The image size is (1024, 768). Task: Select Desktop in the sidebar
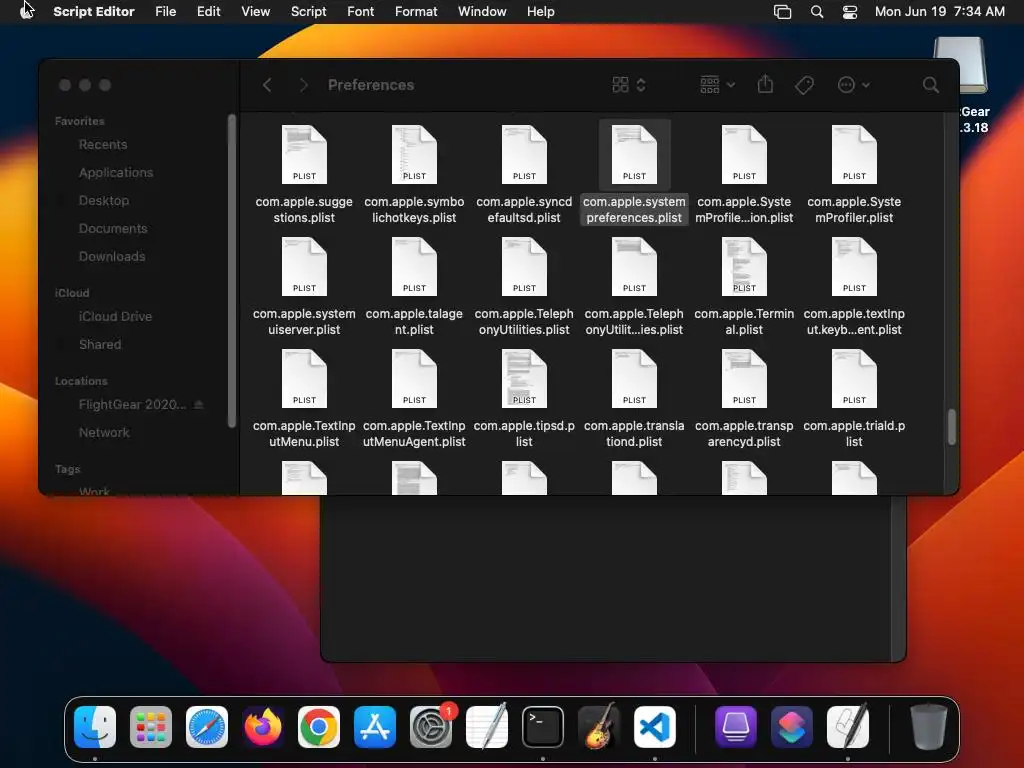coord(104,200)
